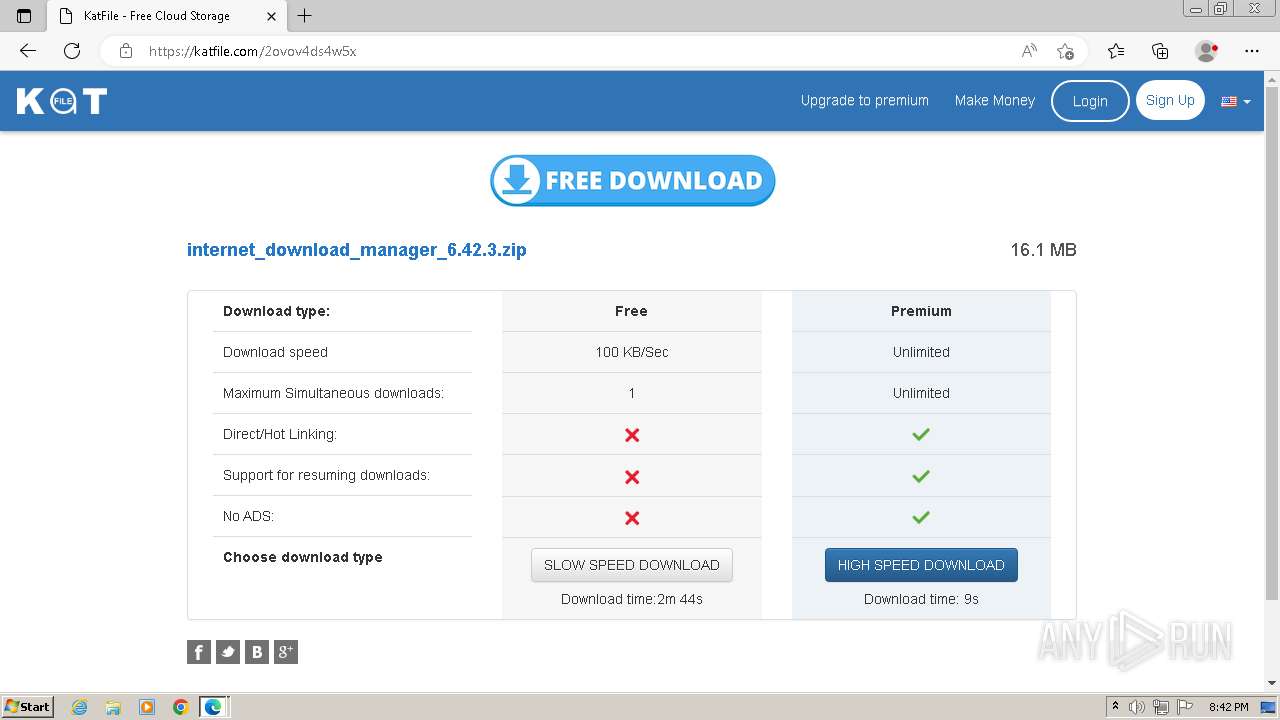Screen dimensions: 1280x720
Task: Click the Facebook share icon
Action: 199,652
